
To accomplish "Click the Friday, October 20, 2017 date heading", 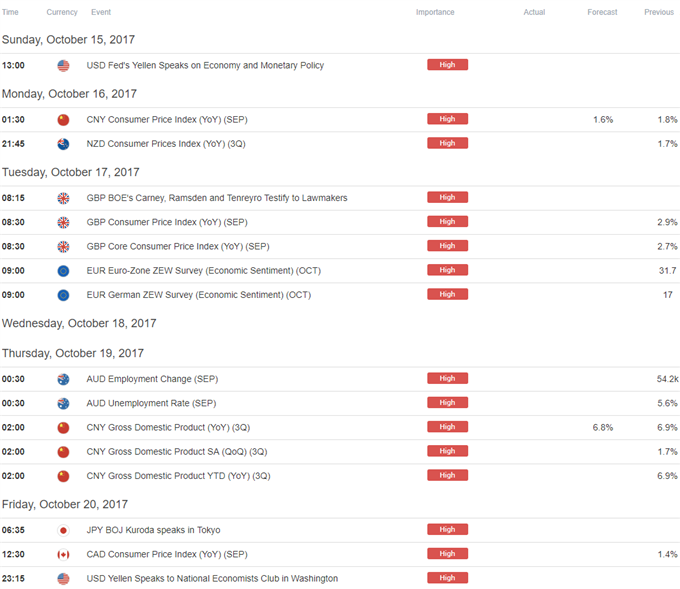I will 65,504.
